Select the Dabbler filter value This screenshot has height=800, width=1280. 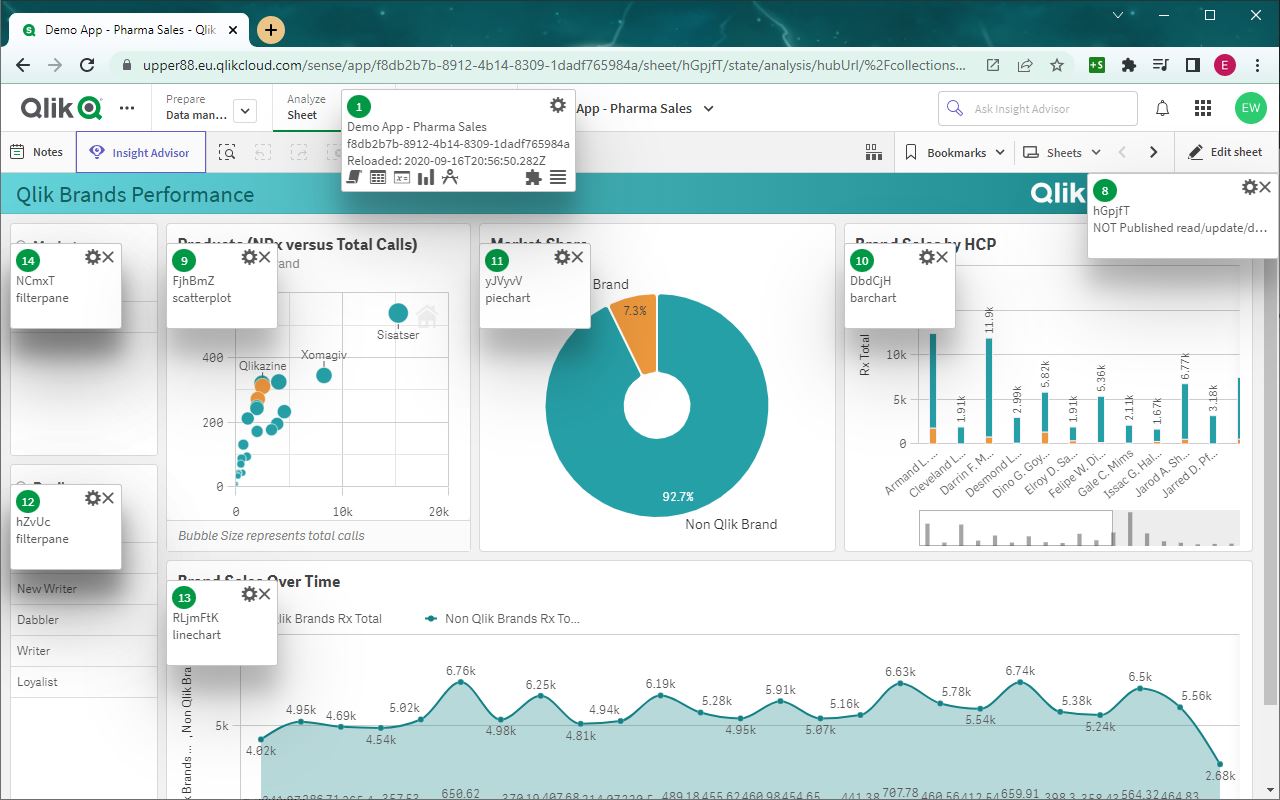click(x=38, y=620)
